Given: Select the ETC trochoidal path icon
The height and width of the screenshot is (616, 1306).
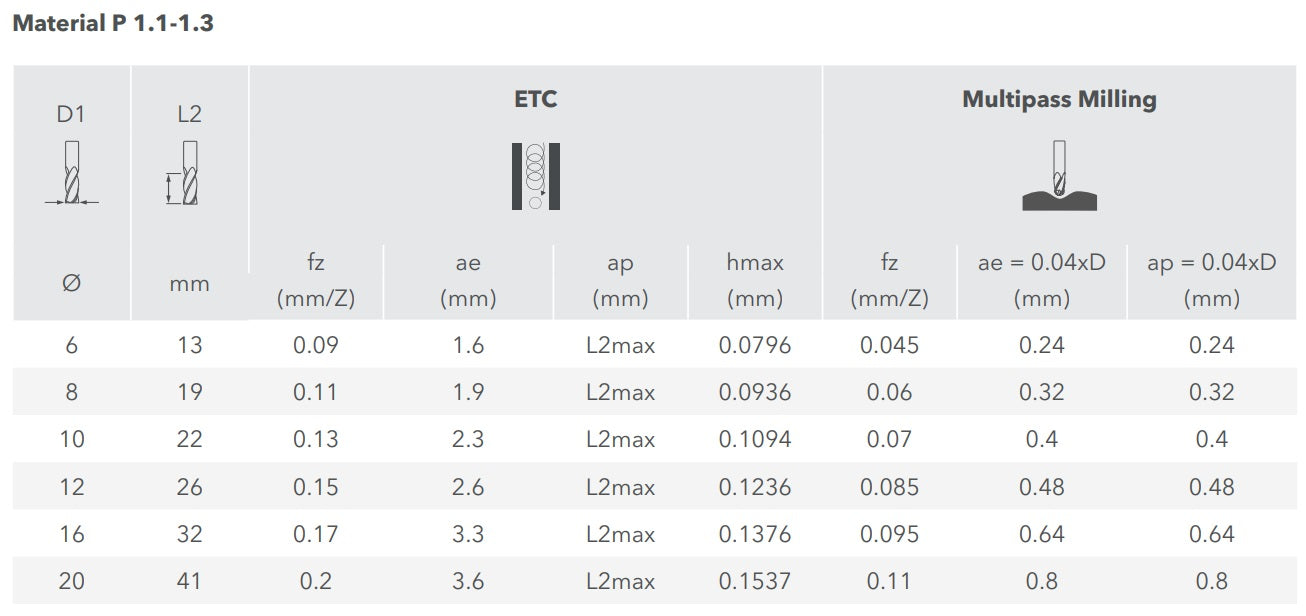Looking at the screenshot, I should 536,176.
